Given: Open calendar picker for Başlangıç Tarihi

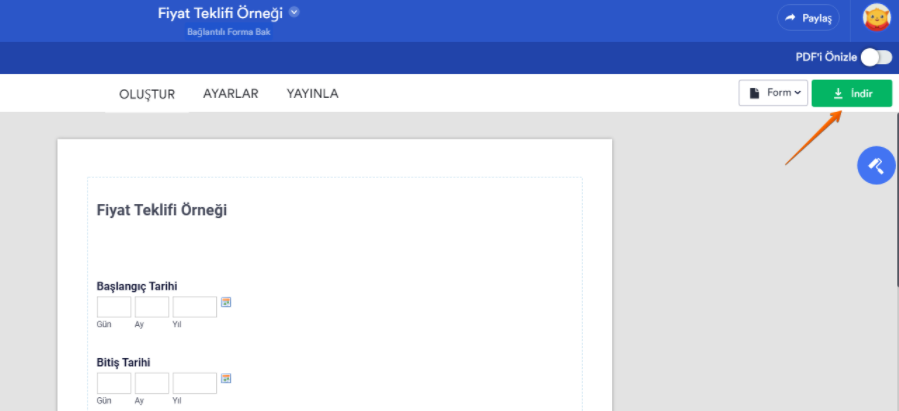Looking at the screenshot, I should click(x=227, y=302).
